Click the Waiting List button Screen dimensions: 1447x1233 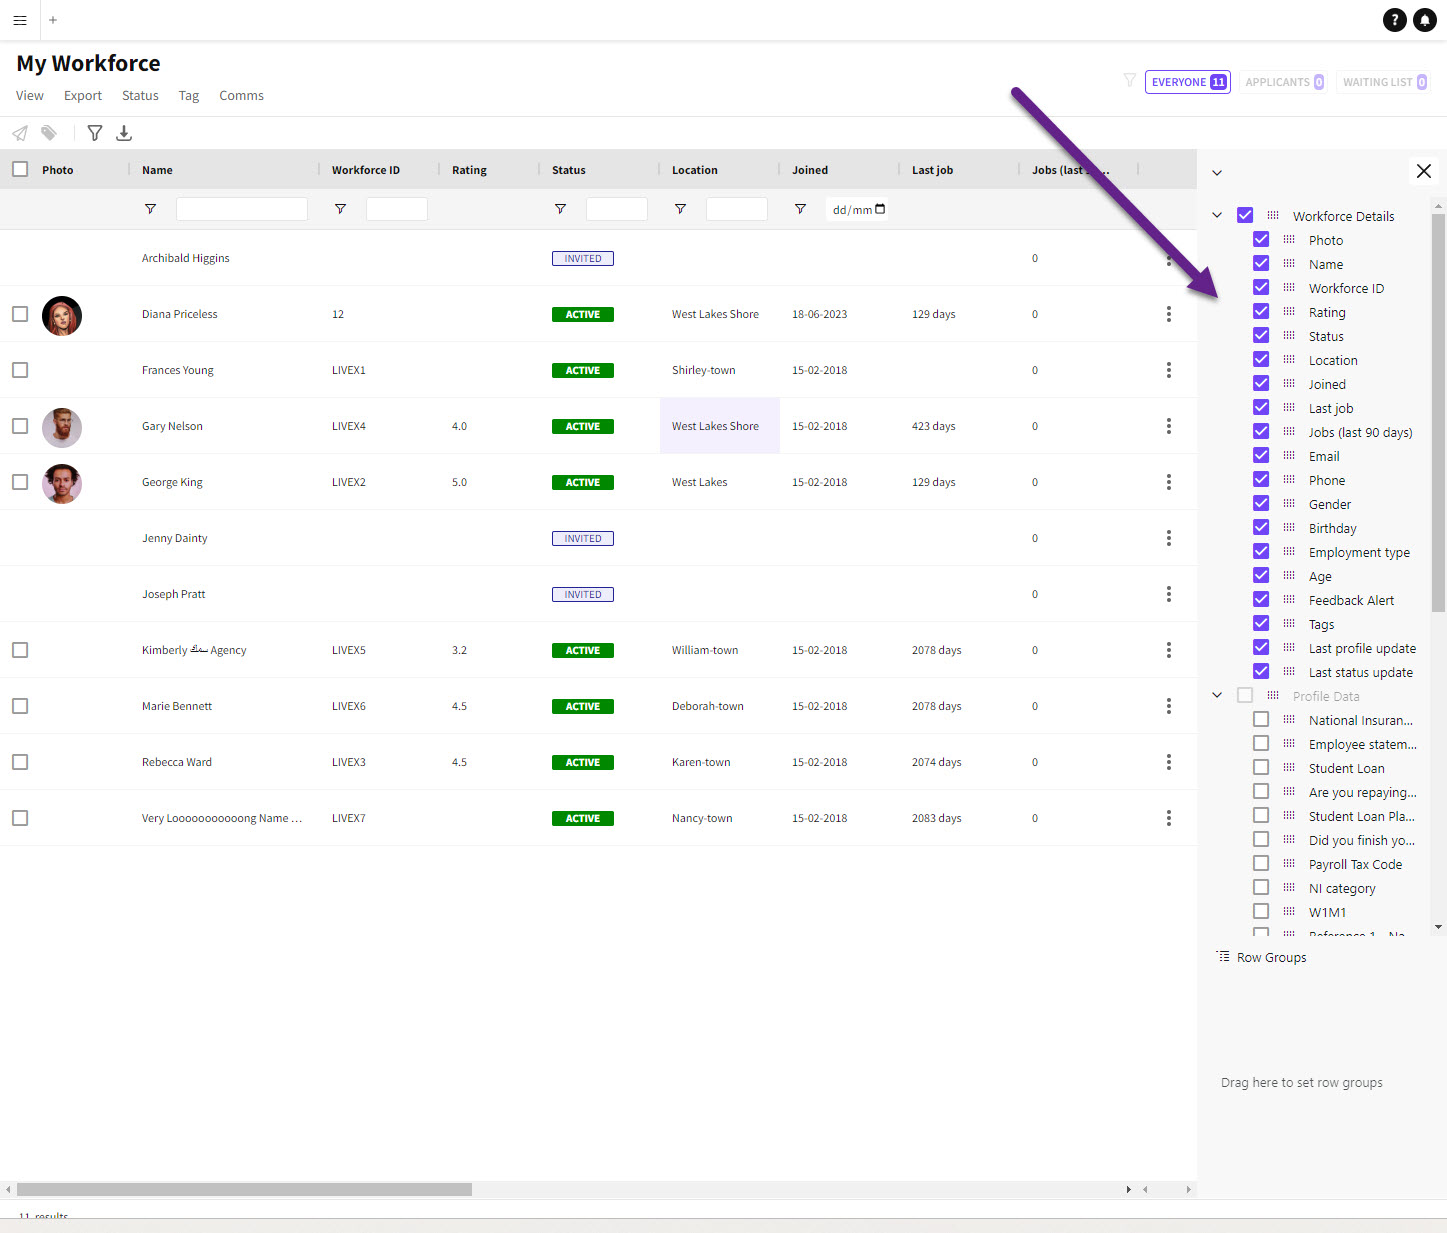click(x=1384, y=82)
